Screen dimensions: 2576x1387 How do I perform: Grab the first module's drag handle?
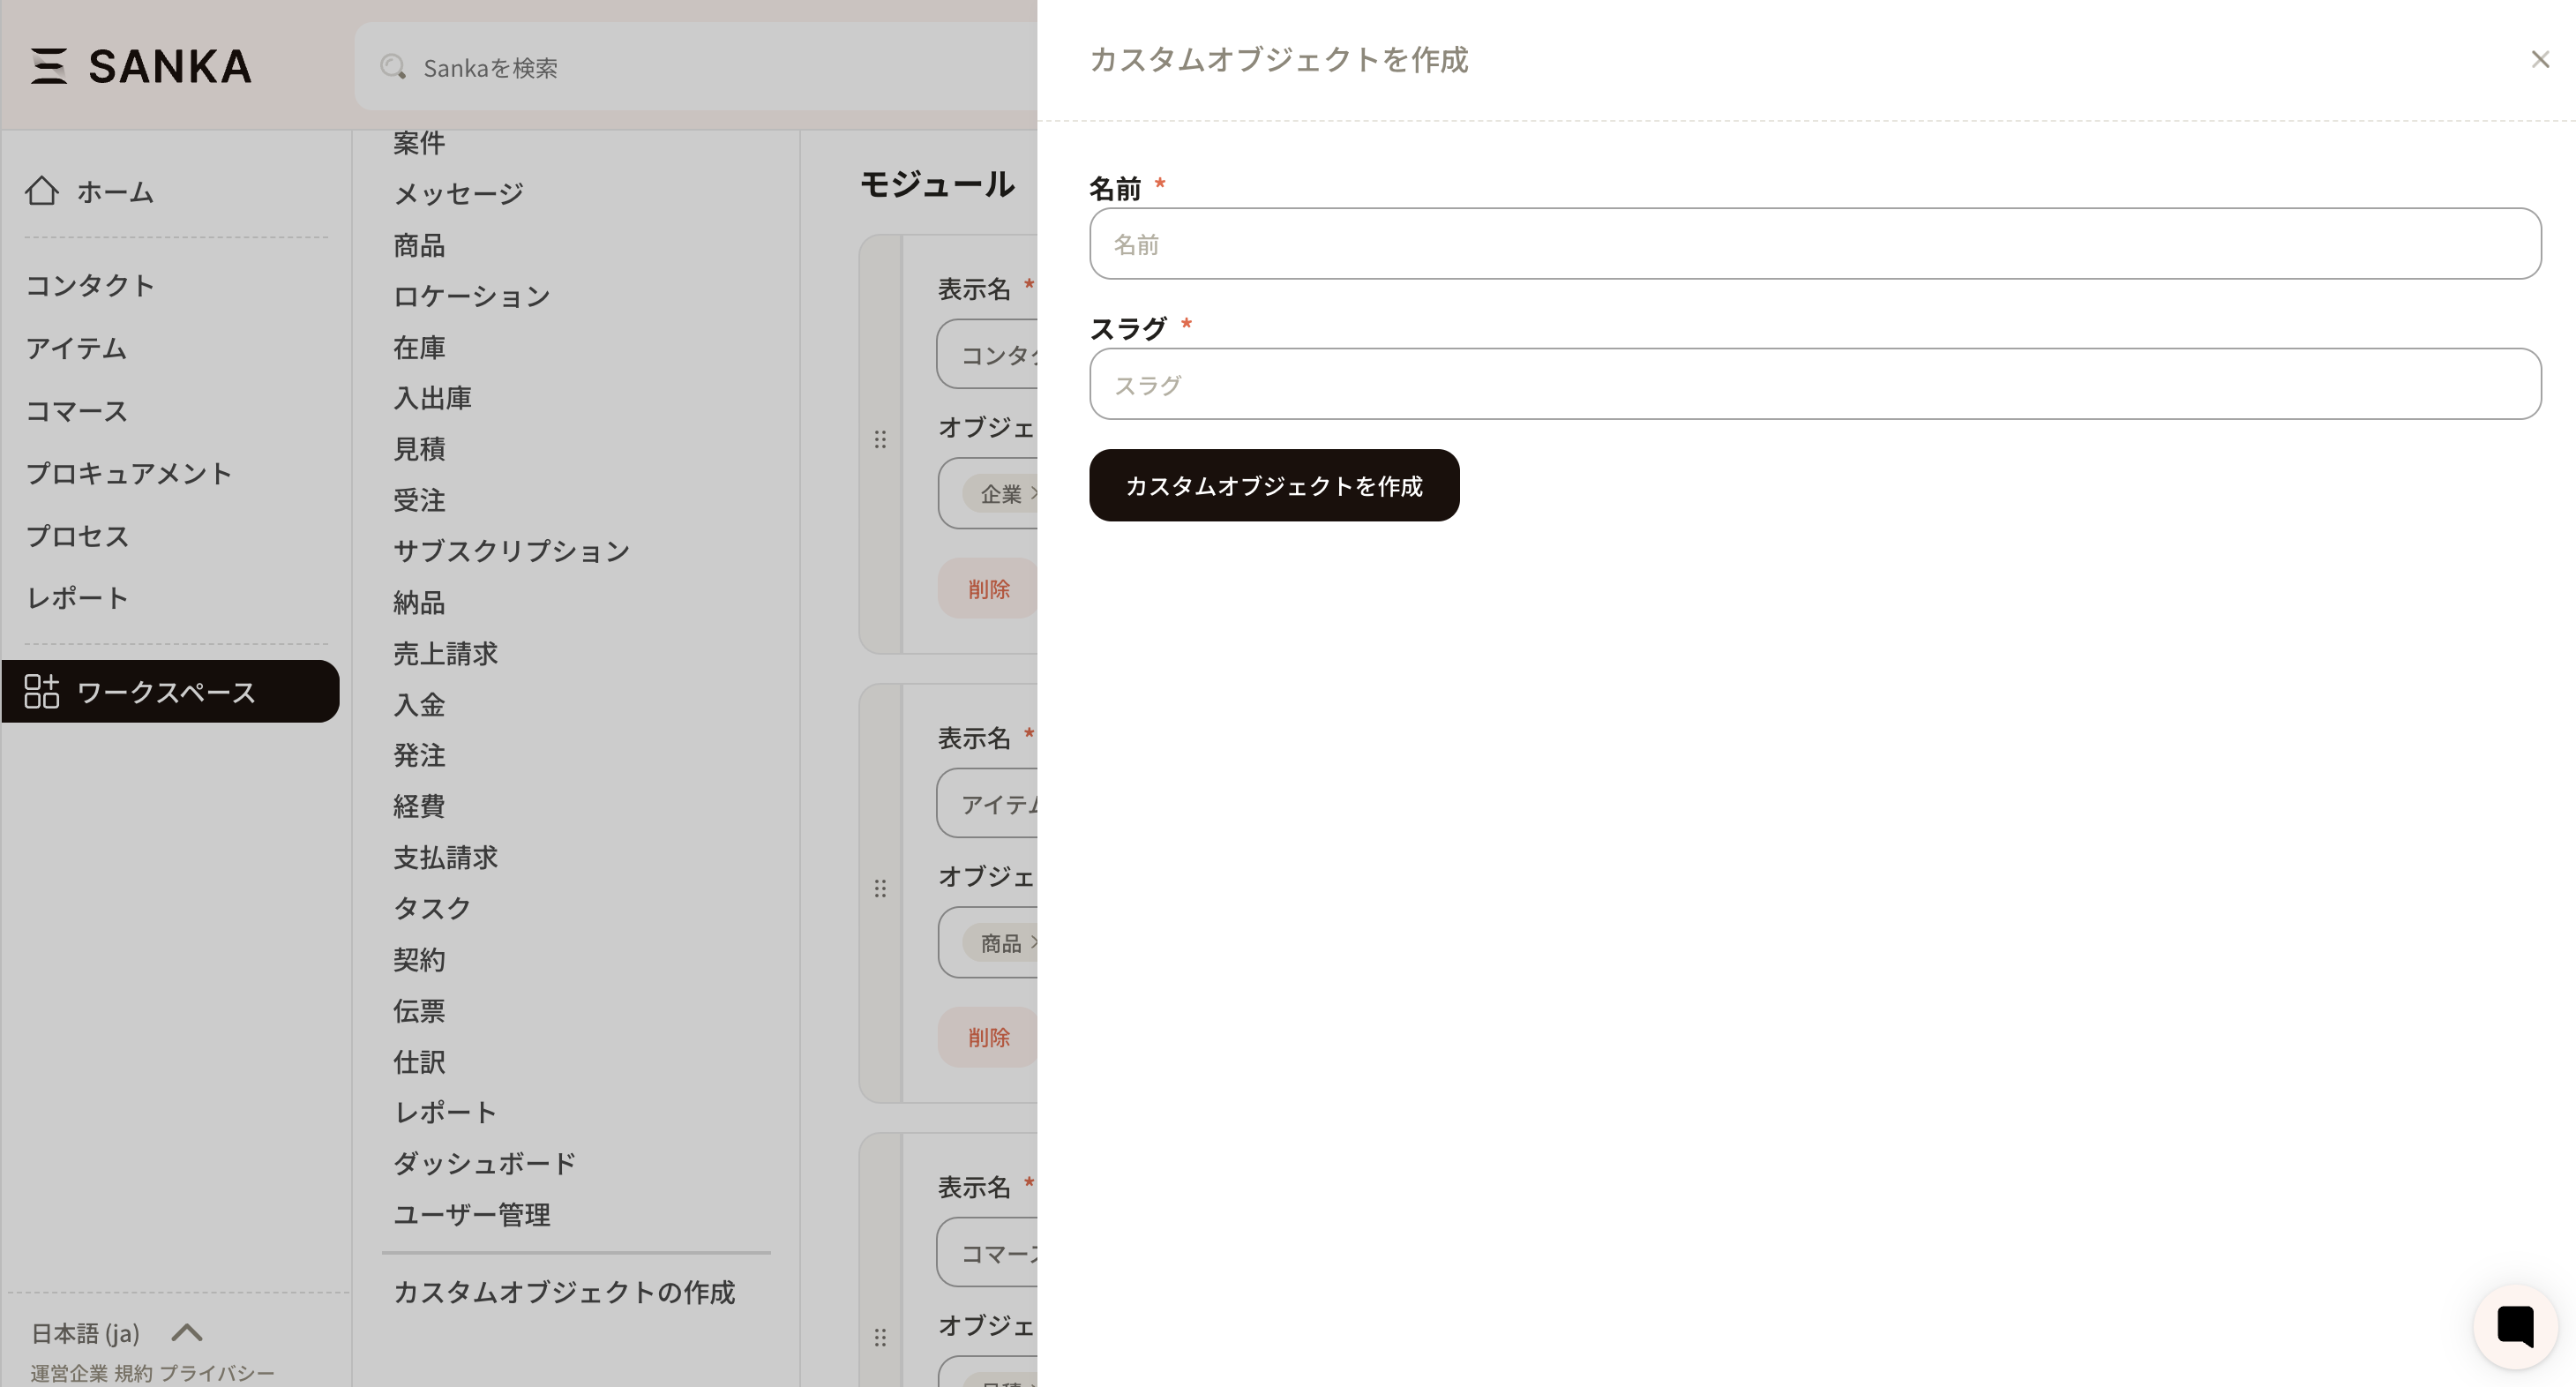[x=880, y=439]
